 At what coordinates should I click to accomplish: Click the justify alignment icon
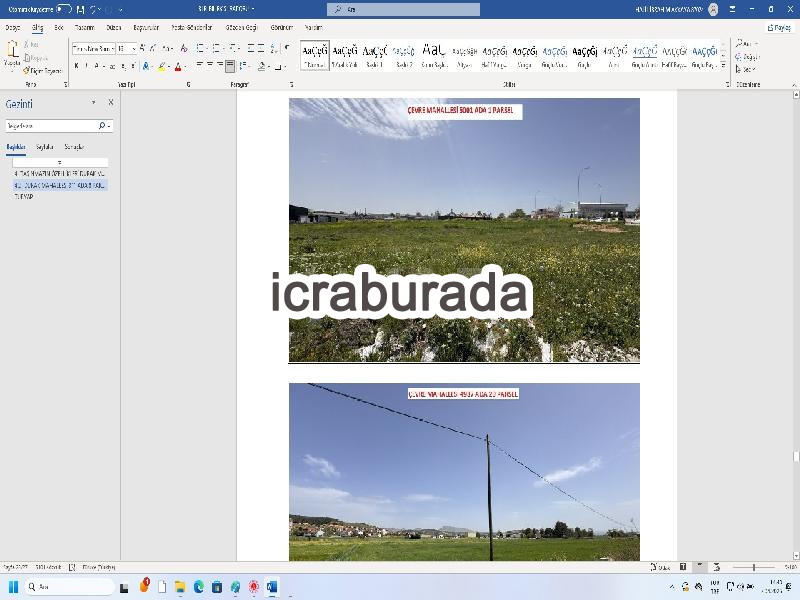coord(230,66)
